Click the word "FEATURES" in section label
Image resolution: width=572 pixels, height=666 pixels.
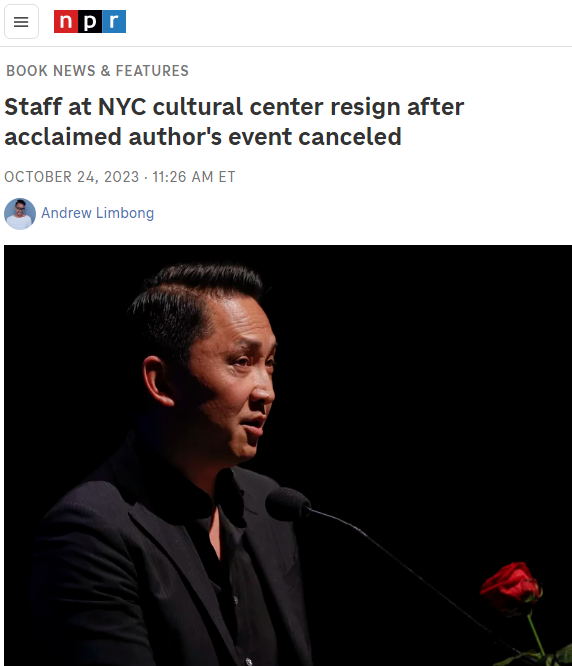[x=152, y=71]
